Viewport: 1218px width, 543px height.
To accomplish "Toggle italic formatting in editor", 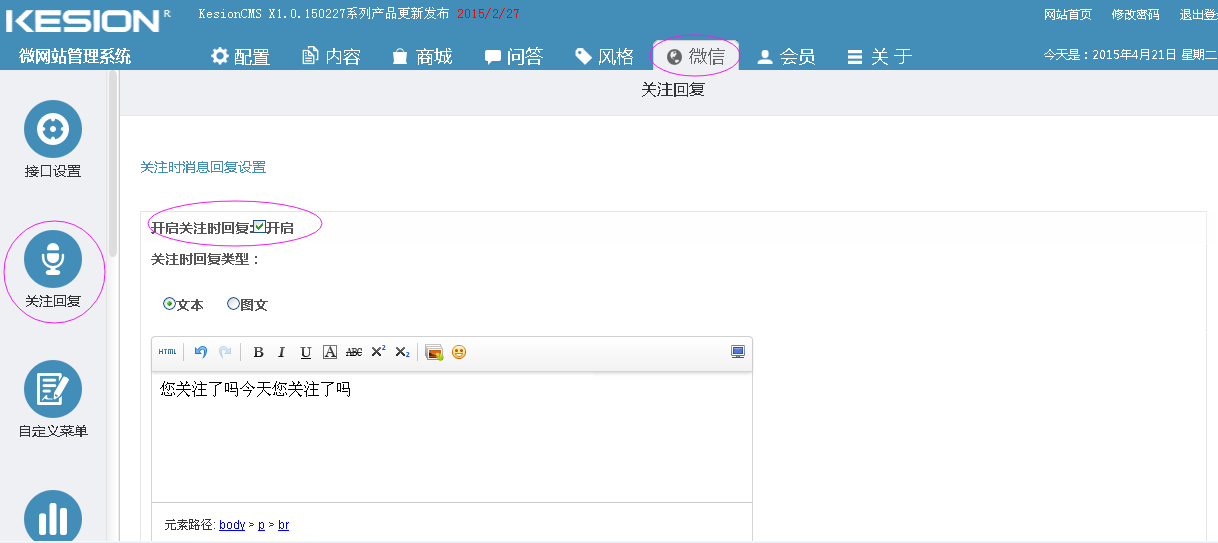I will (x=282, y=352).
